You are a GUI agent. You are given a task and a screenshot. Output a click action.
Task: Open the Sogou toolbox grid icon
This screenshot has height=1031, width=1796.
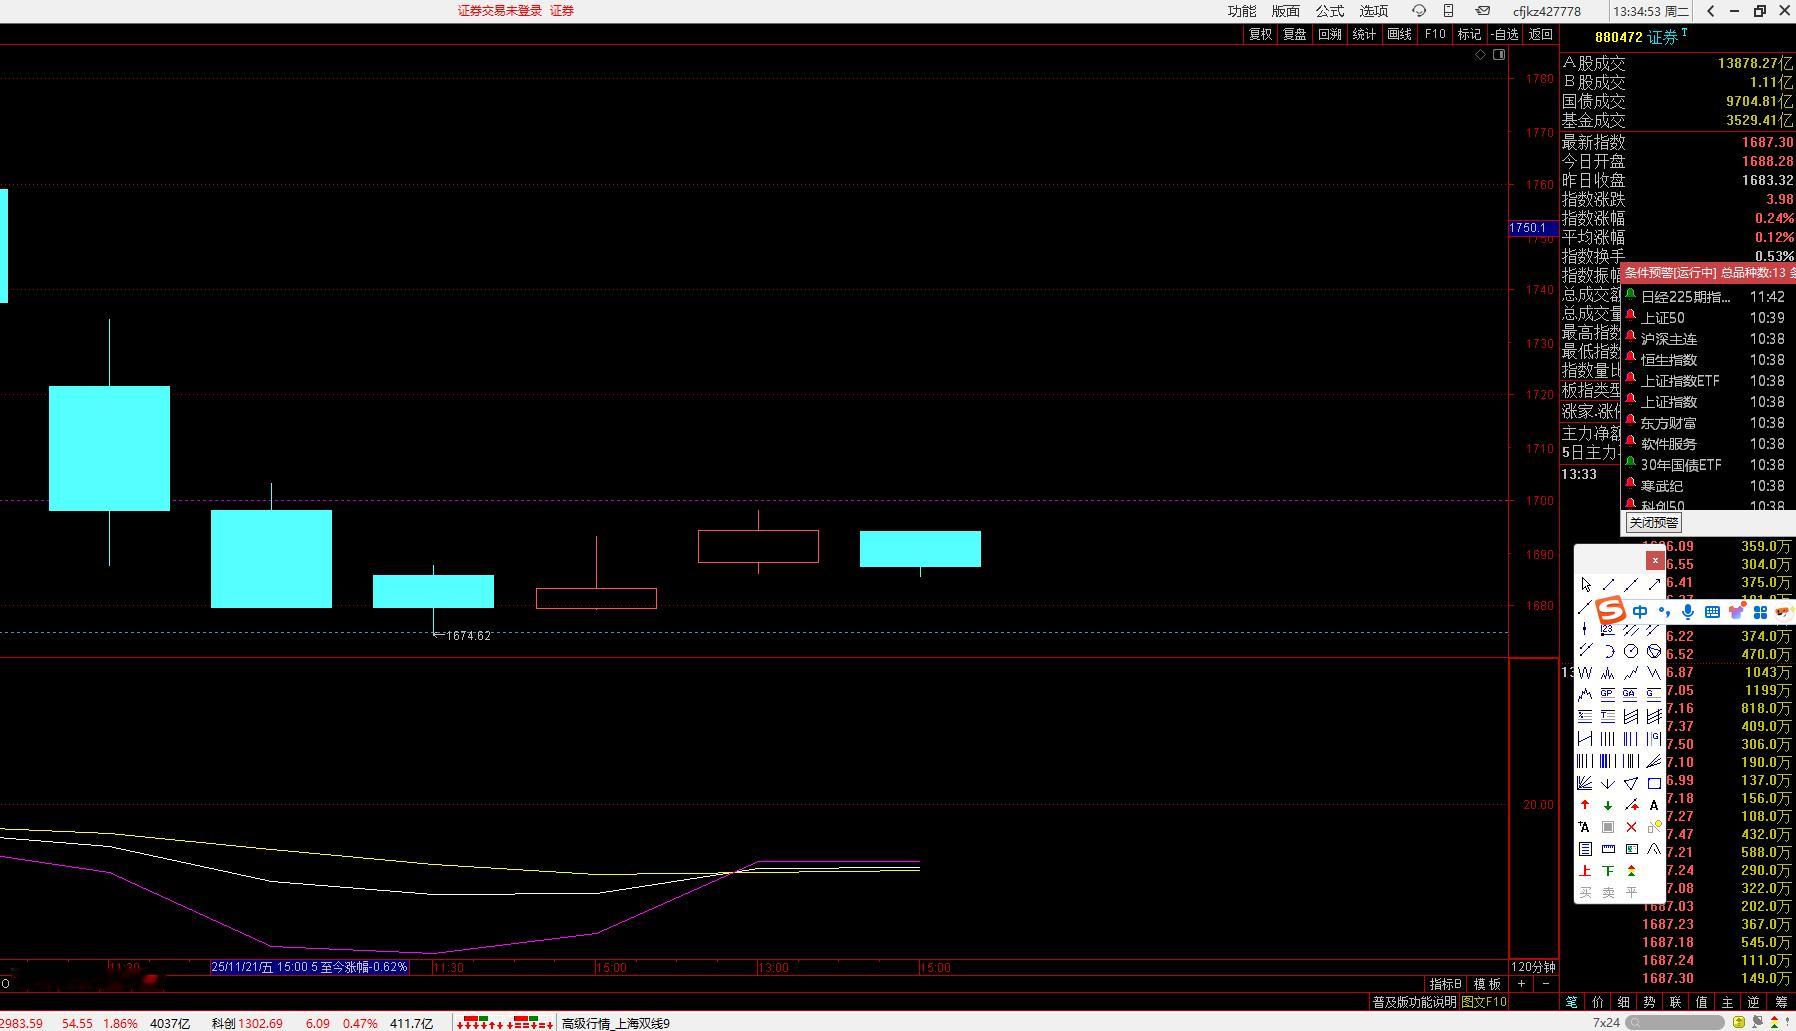[1760, 612]
